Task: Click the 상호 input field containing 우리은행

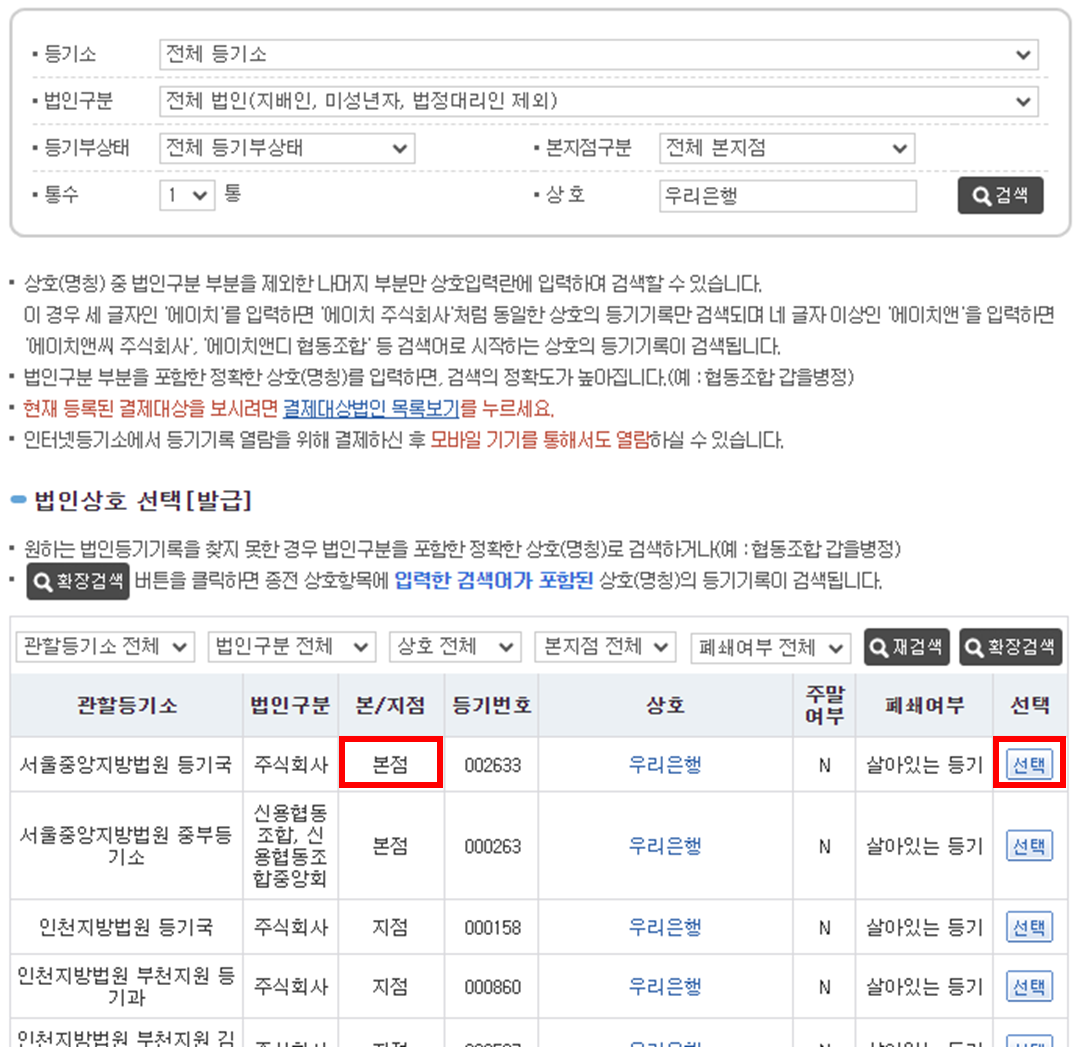Action: [787, 196]
